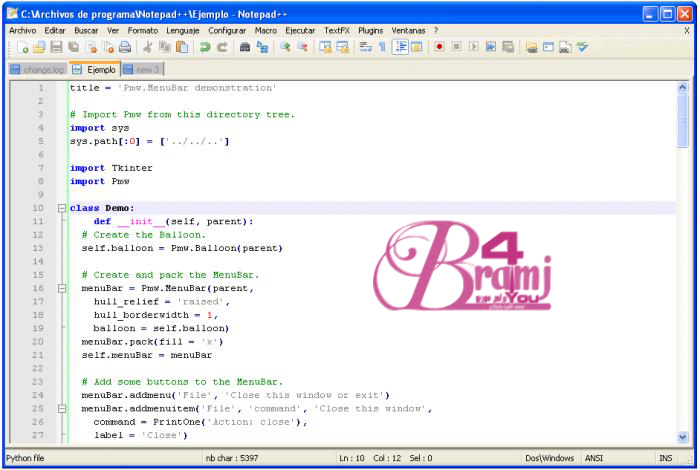Open the Macro menu

click(266, 30)
